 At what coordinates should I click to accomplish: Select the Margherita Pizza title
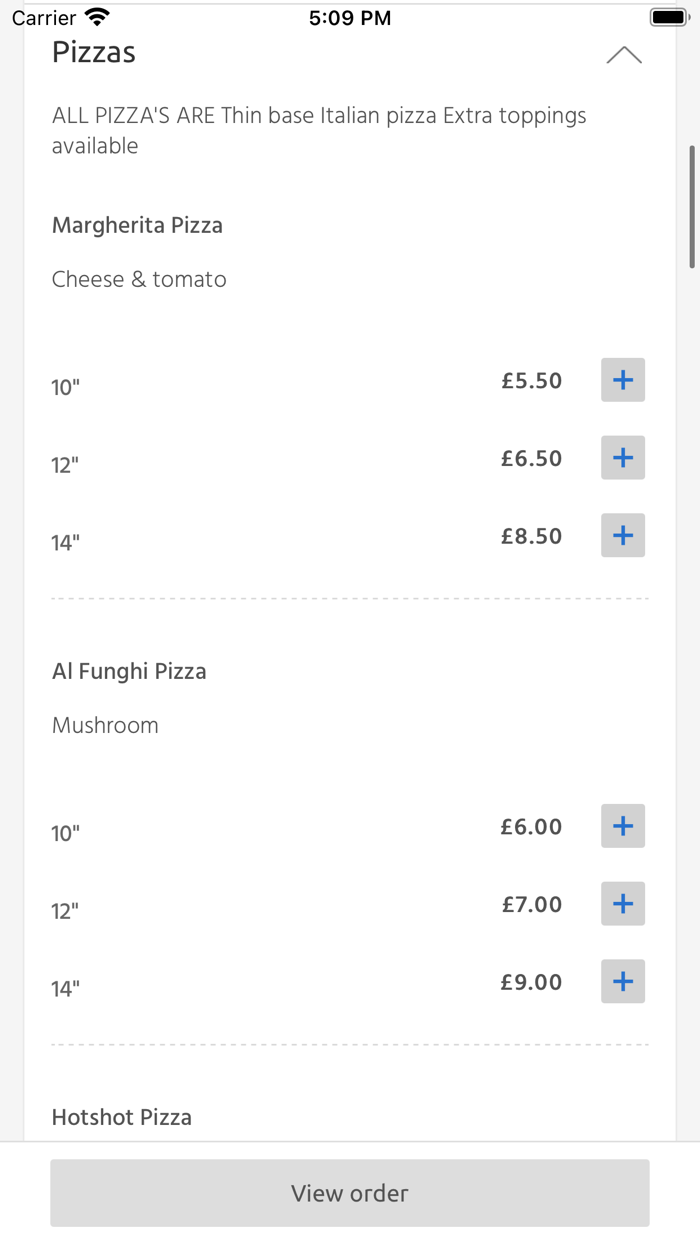[x=137, y=225]
